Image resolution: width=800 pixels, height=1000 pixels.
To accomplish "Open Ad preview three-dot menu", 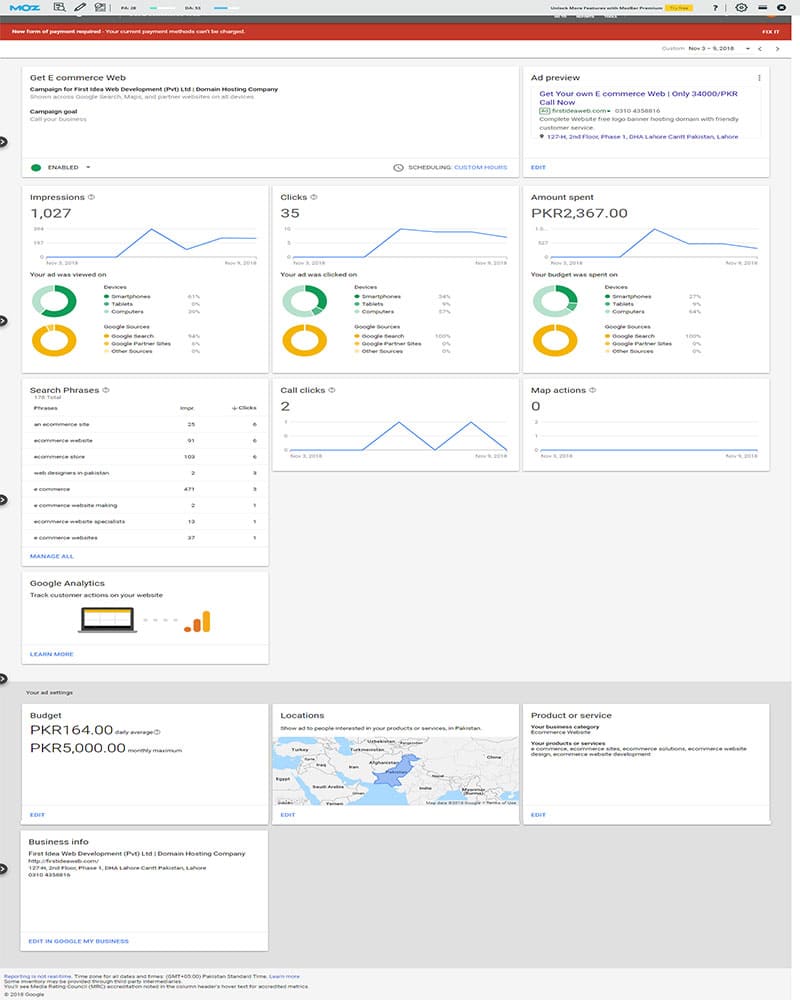I will pos(759,78).
